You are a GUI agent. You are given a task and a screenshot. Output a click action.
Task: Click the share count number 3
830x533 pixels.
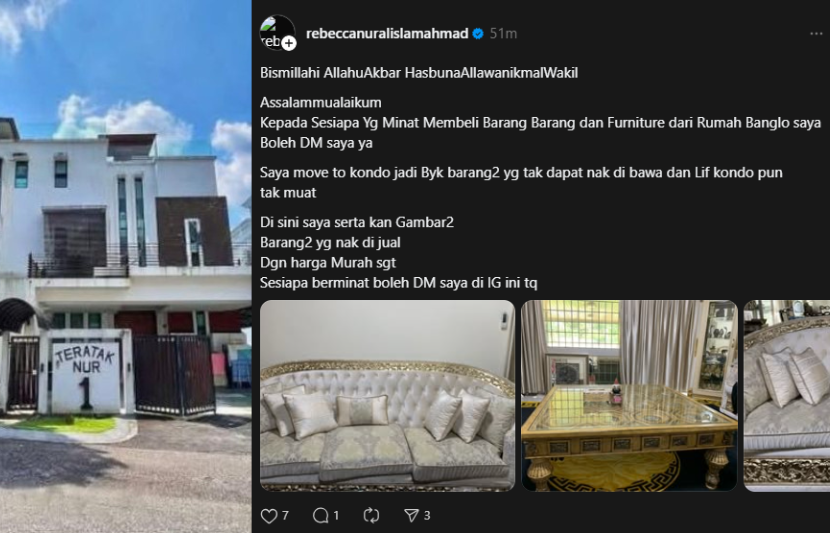coord(427,516)
